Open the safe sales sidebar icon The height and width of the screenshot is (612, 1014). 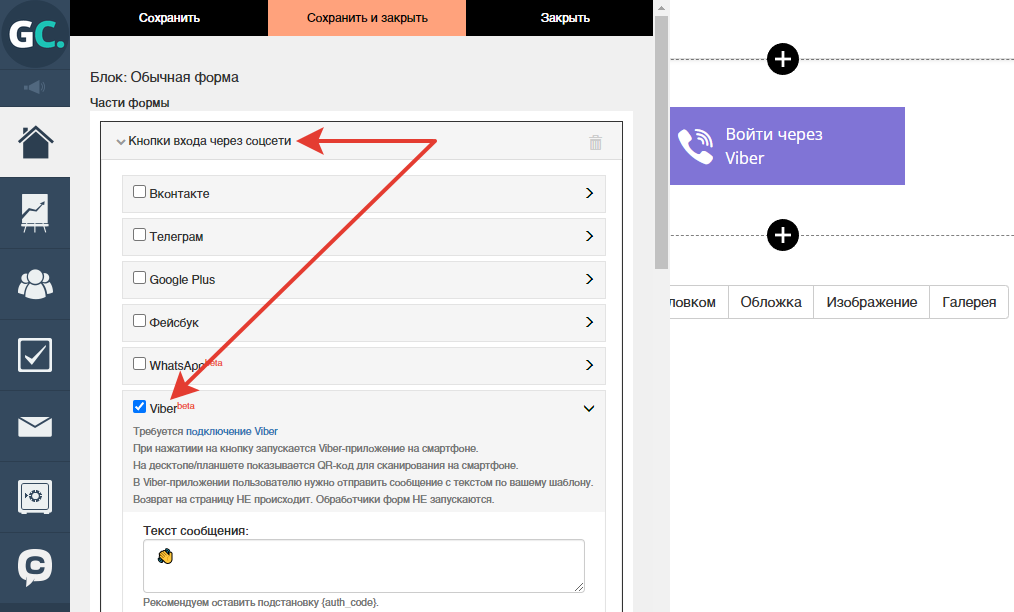[35, 497]
